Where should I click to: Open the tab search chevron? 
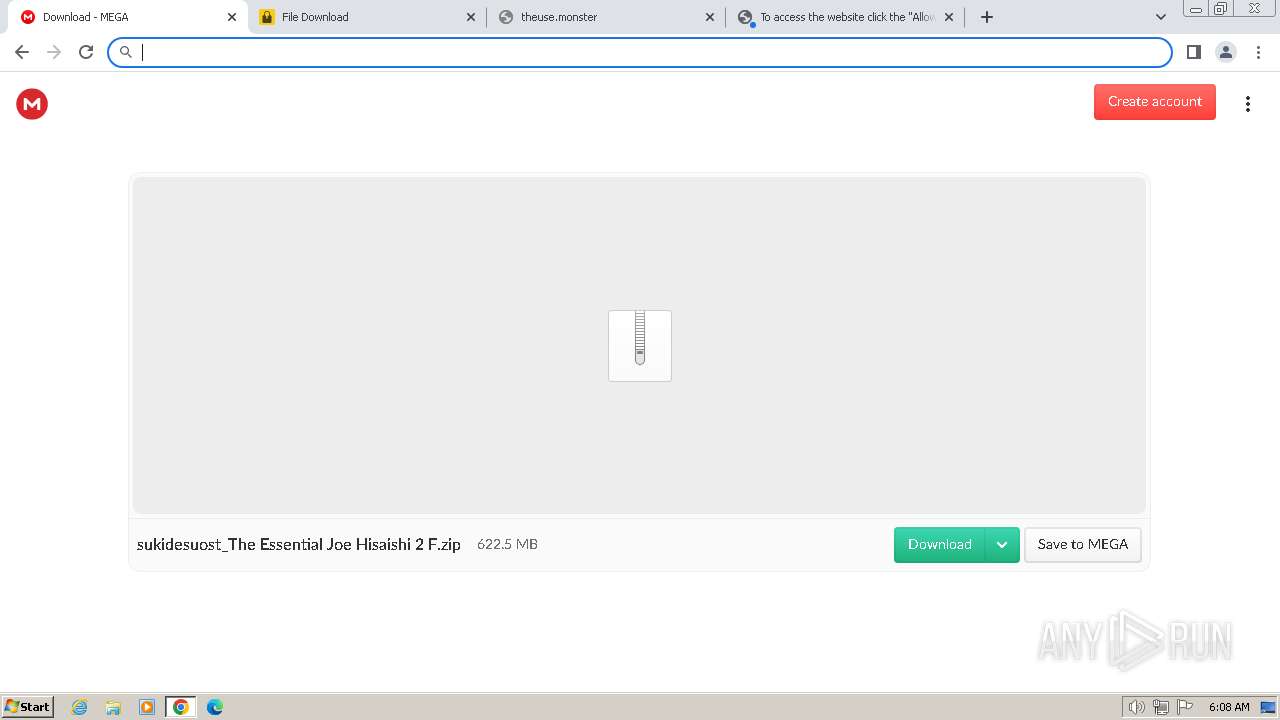[x=1160, y=17]
